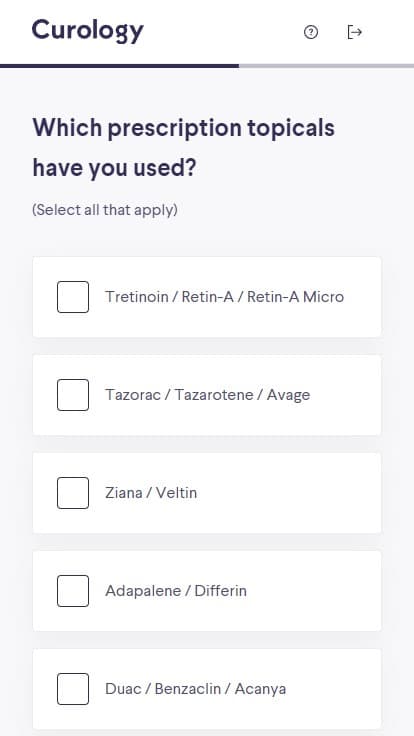This screenshot has width=414, height=736.
Task: Tick the Tazorac / Tazarotene / Avage checkbox
Action: 73,395
